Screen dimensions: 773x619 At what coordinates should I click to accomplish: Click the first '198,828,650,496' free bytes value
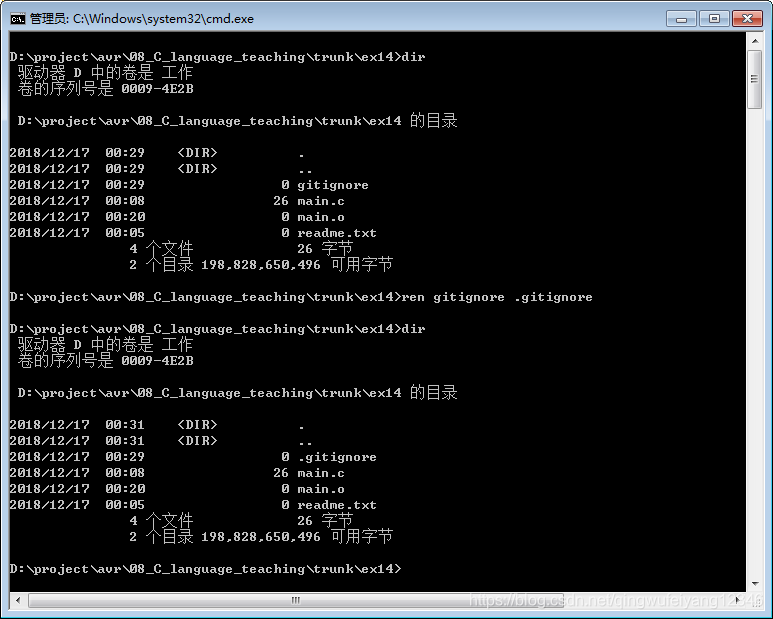pos(261,265)
